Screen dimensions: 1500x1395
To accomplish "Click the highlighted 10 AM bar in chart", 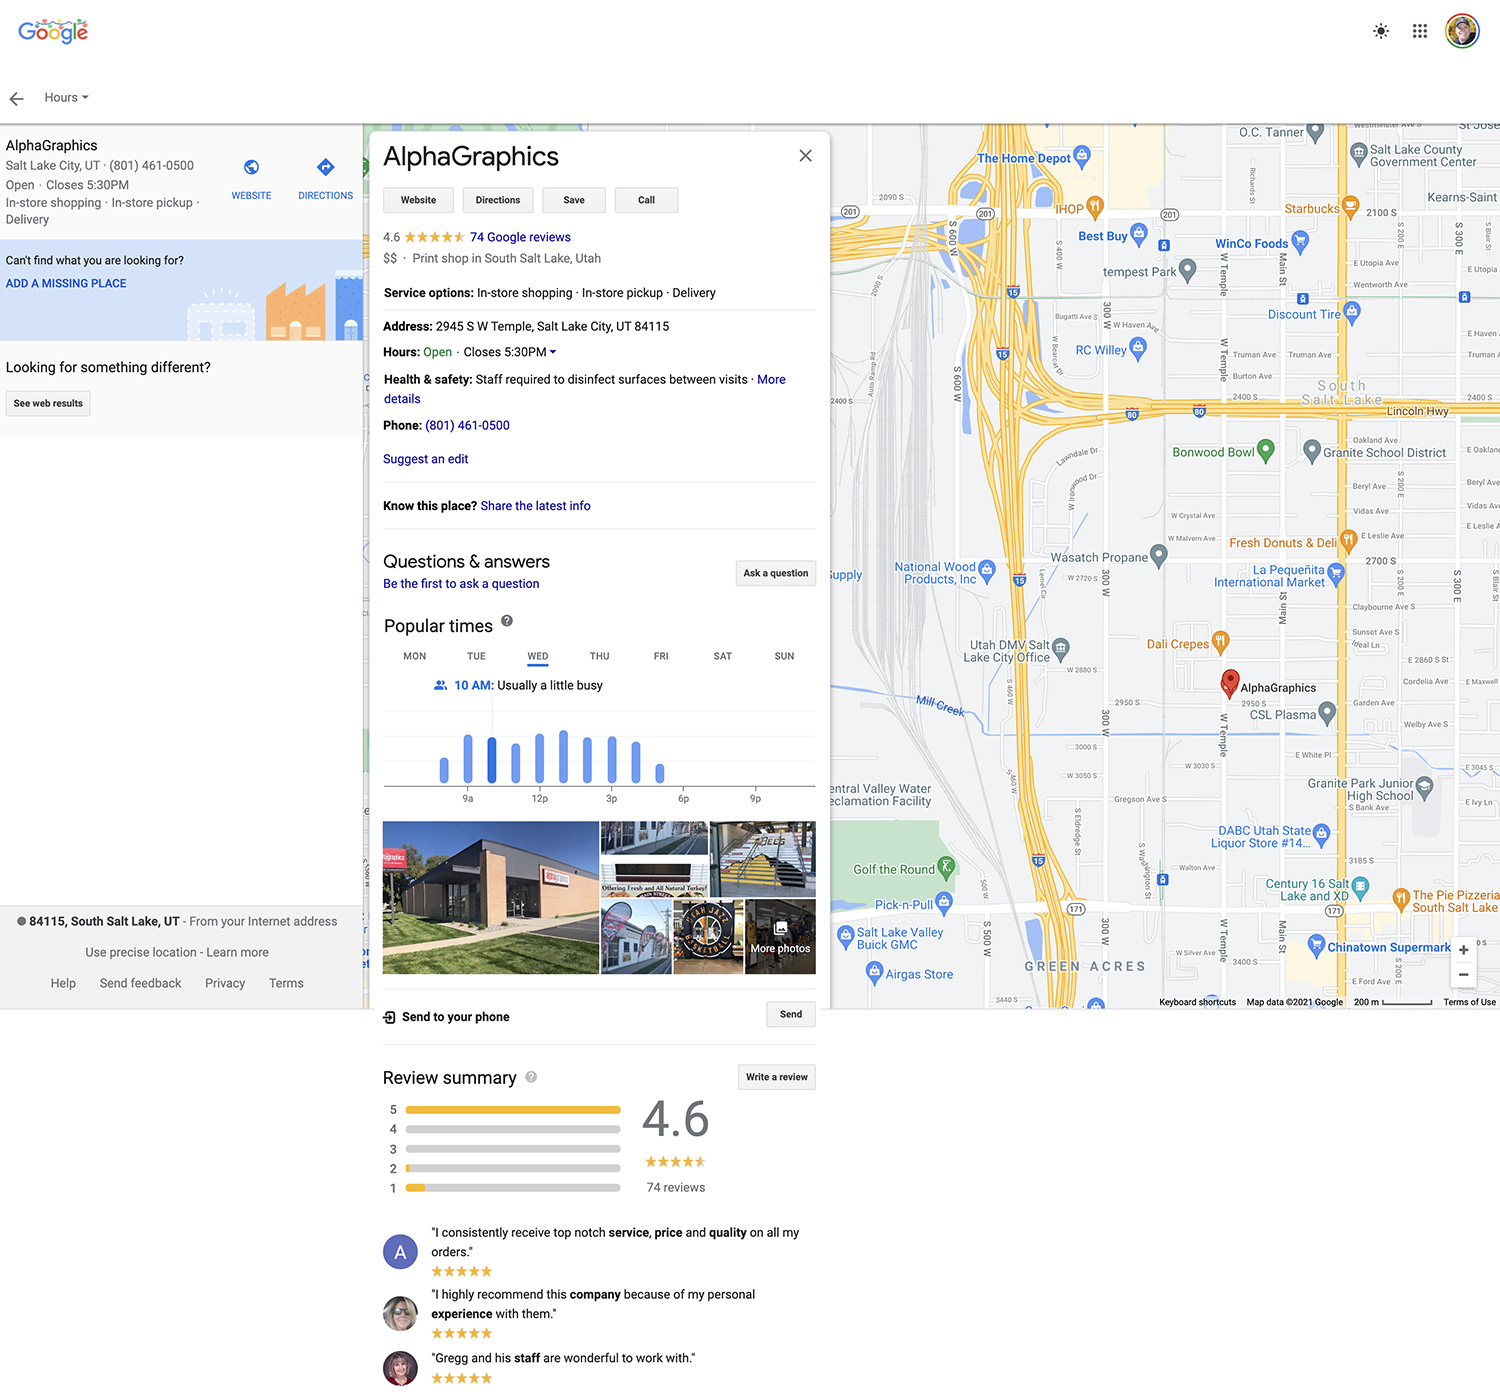I will [x=492, y=760].
